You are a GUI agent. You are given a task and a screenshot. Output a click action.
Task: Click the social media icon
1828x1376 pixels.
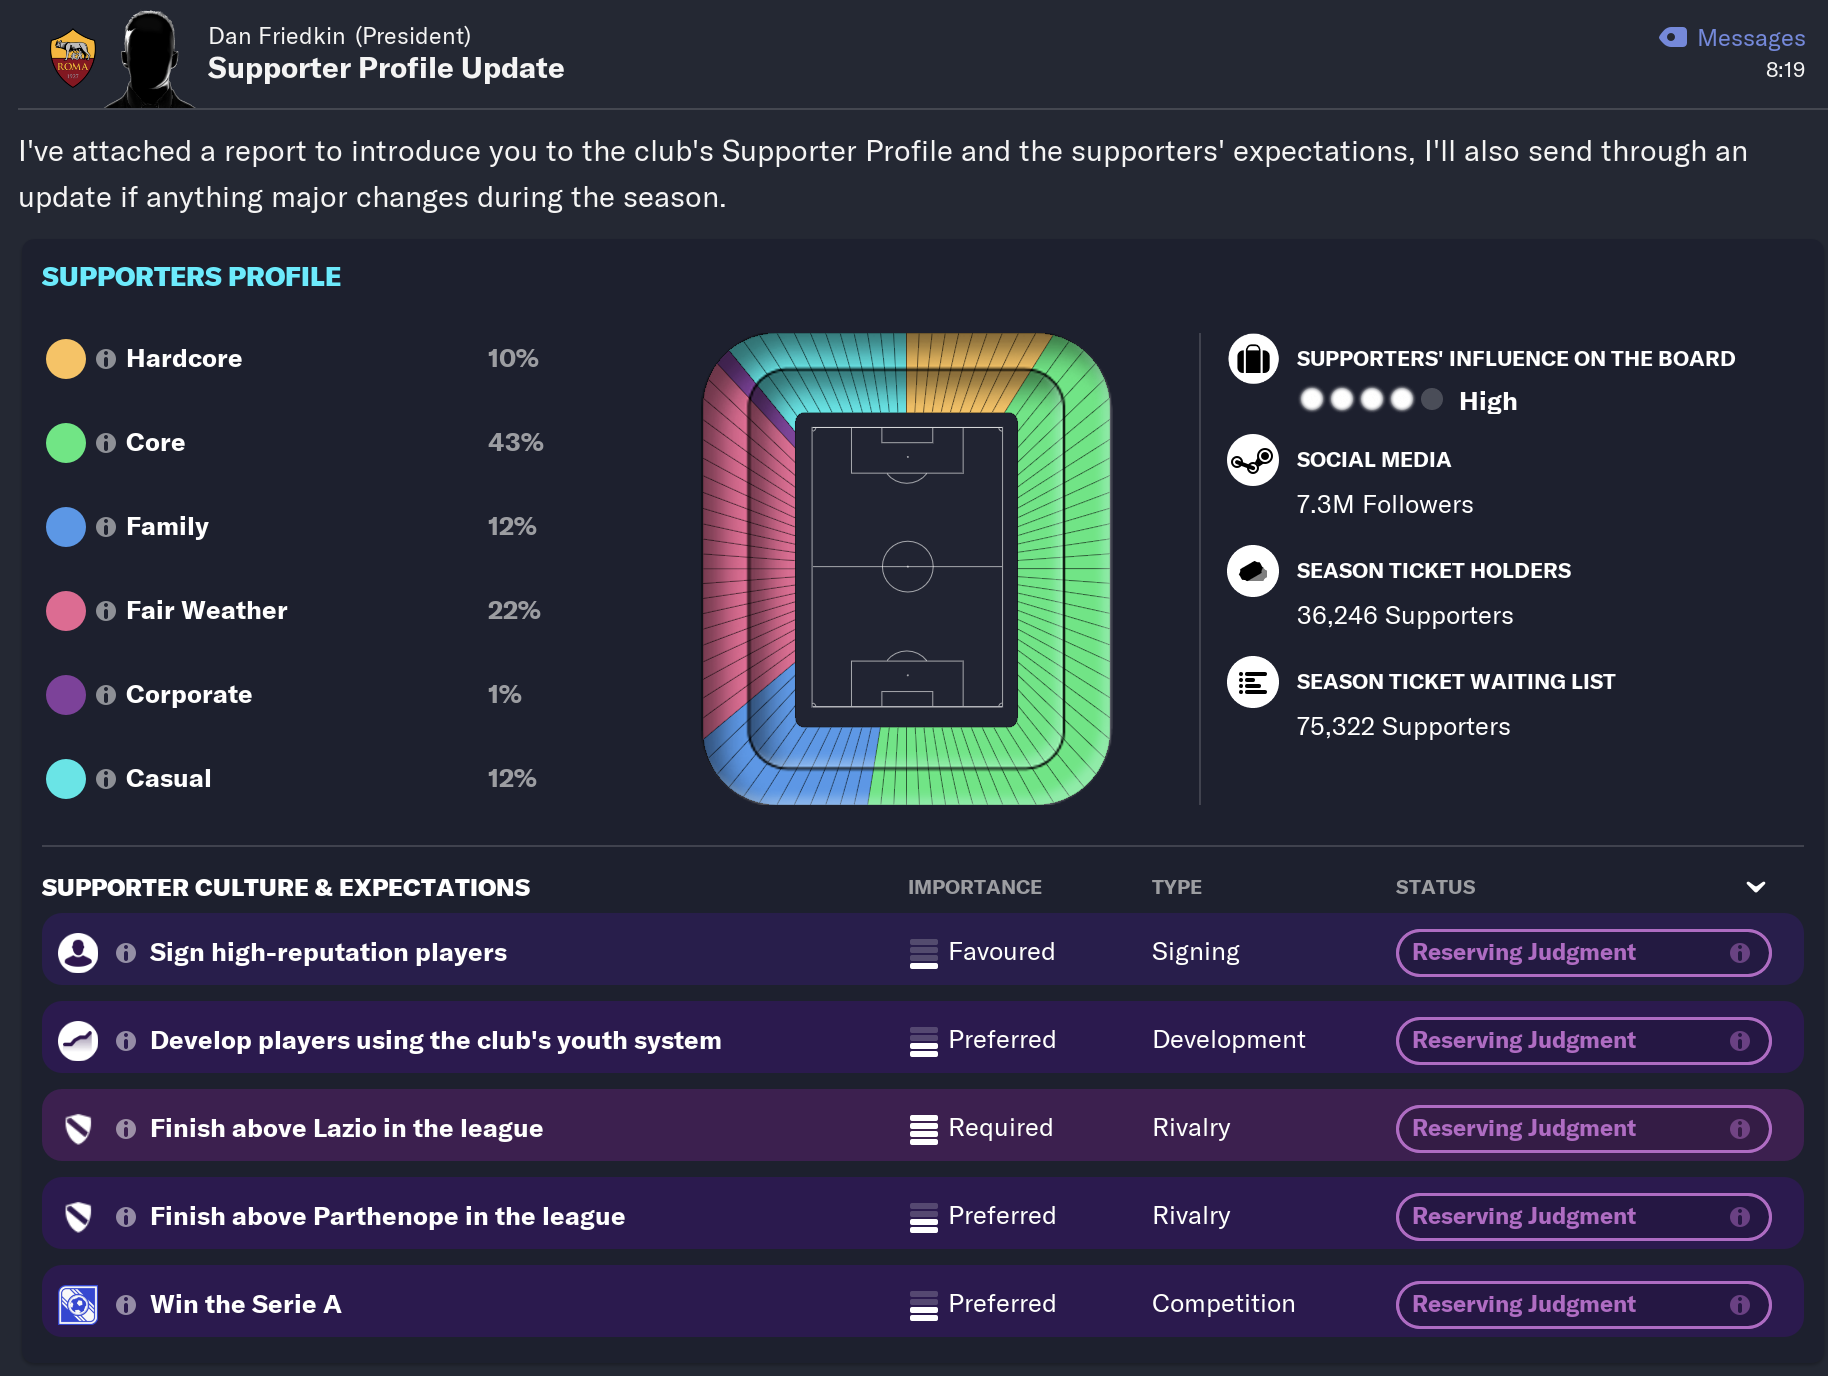[x=1253, y=460]
